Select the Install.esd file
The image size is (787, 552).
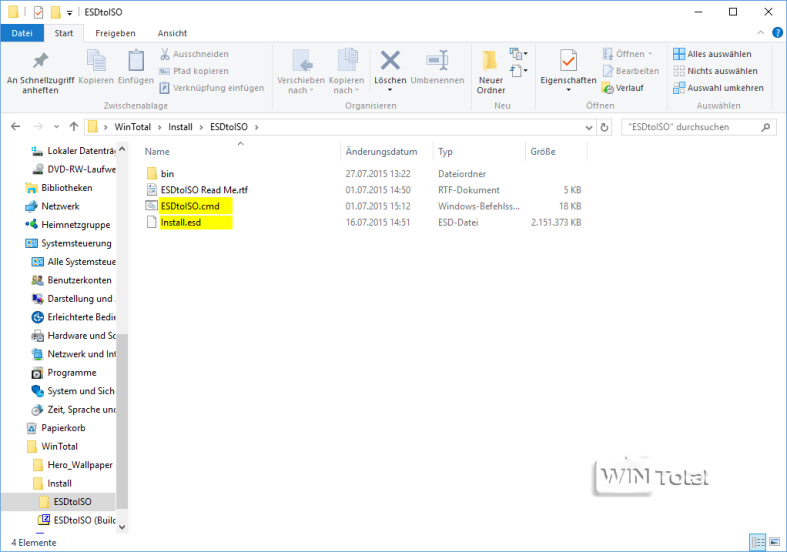pos(181,222)
